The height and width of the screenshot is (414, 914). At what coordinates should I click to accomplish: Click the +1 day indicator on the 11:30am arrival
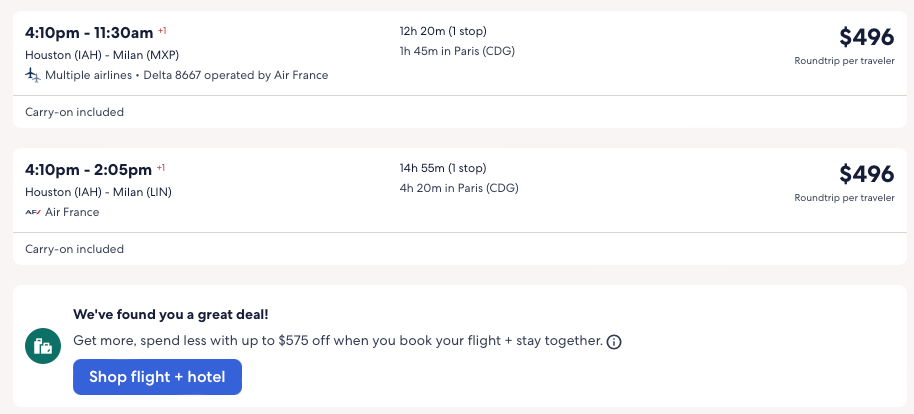pos(162,30)
